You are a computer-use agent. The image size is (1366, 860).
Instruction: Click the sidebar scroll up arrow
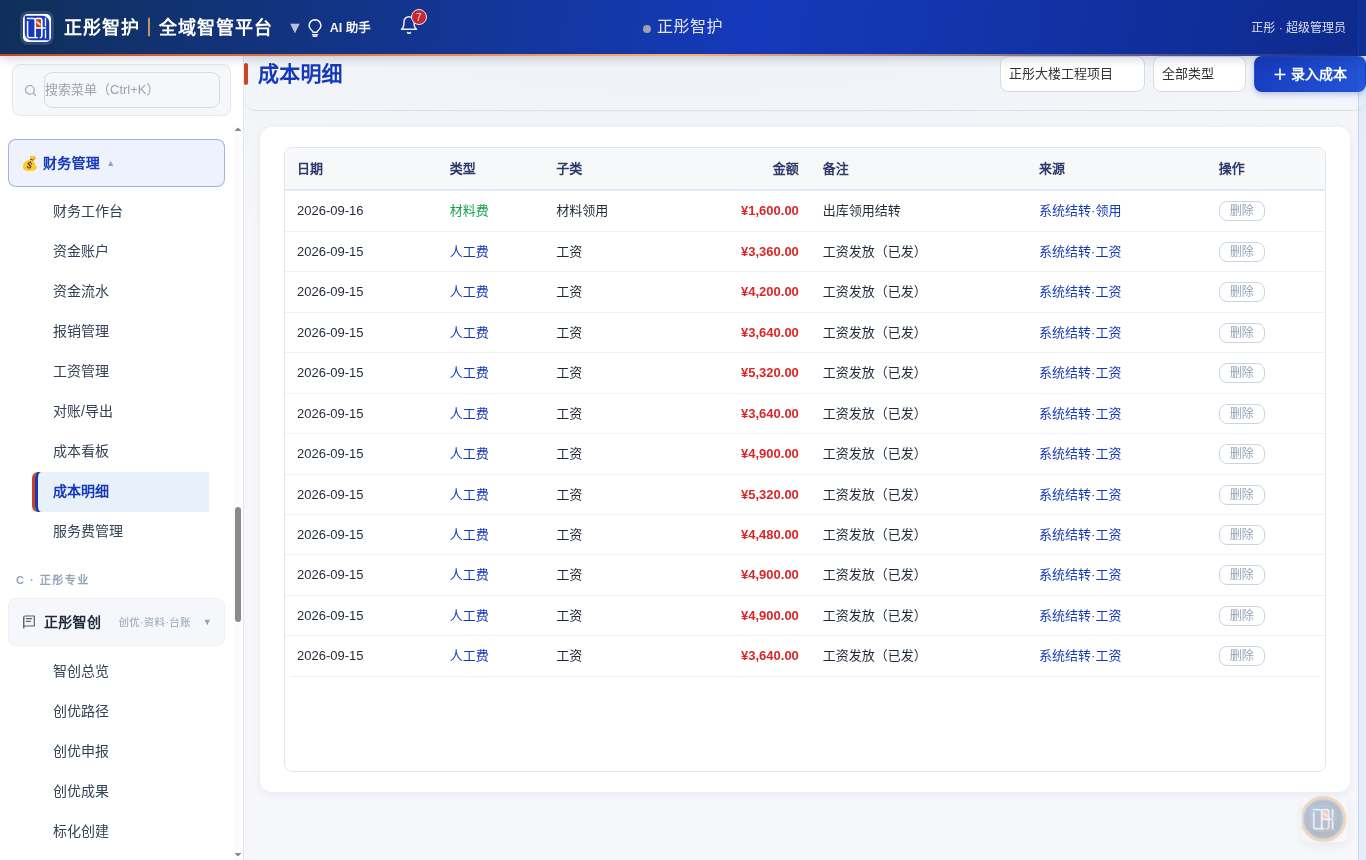(x=238, y=129)
